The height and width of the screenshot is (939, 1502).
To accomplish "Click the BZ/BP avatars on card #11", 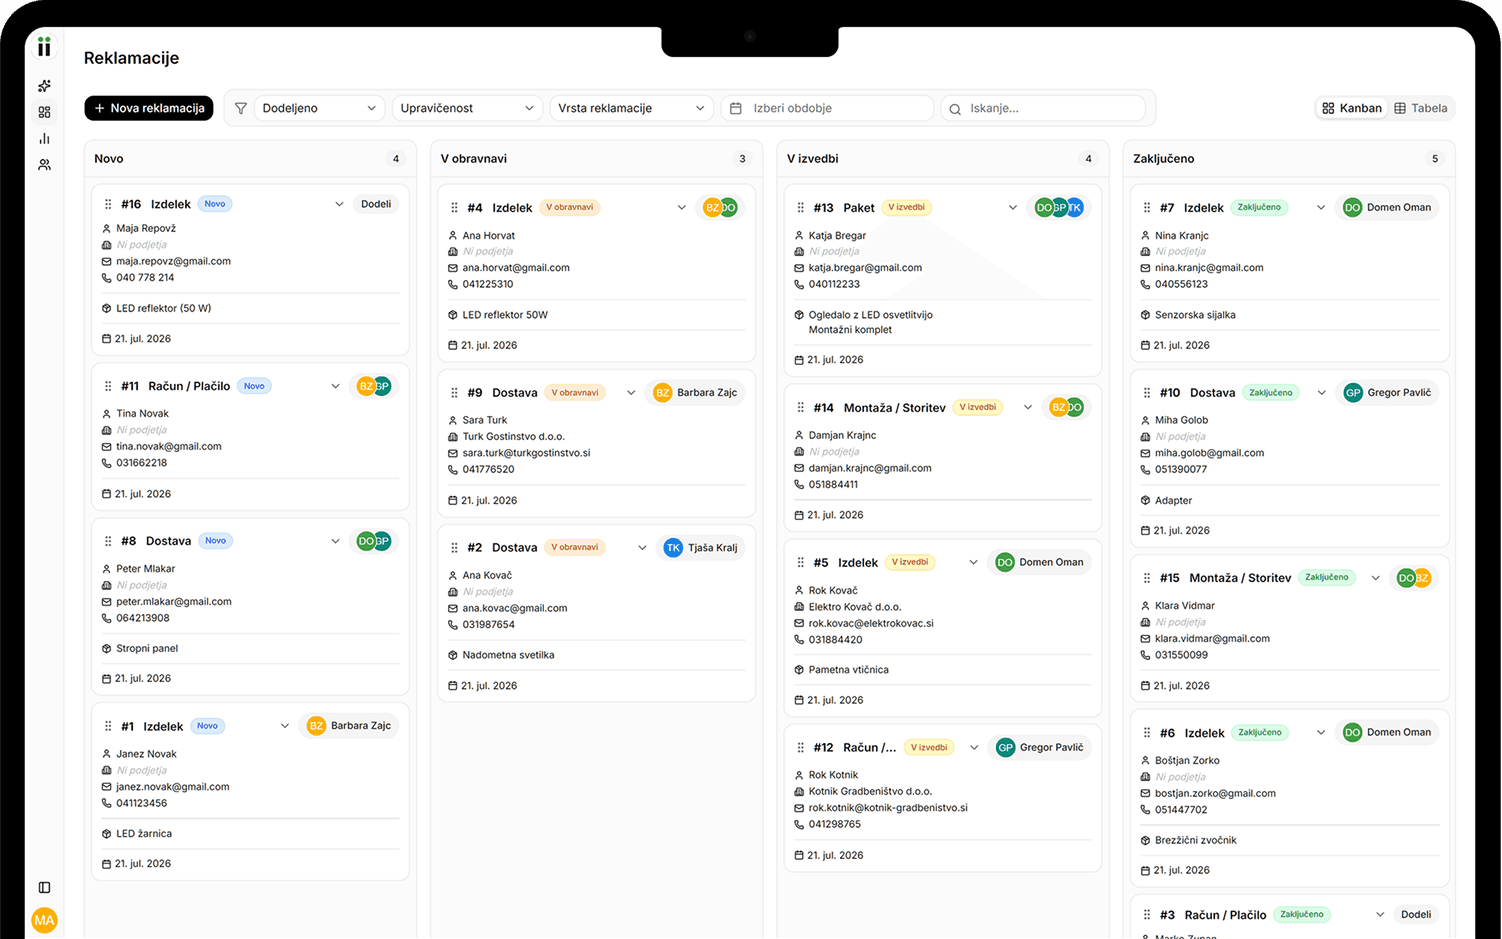I will click(374, 386).
